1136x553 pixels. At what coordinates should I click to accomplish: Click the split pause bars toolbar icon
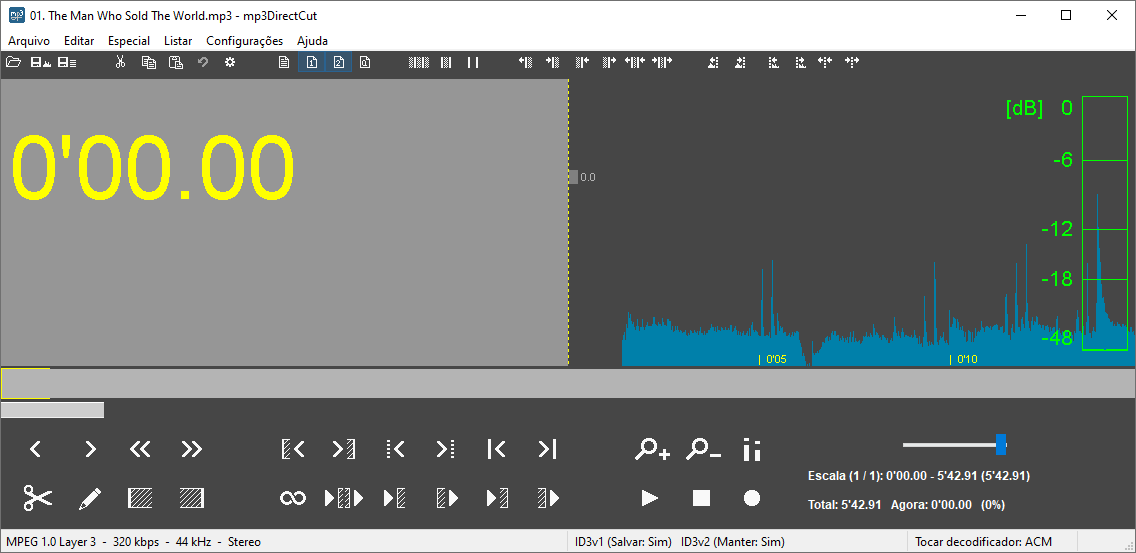pos(473,62)
